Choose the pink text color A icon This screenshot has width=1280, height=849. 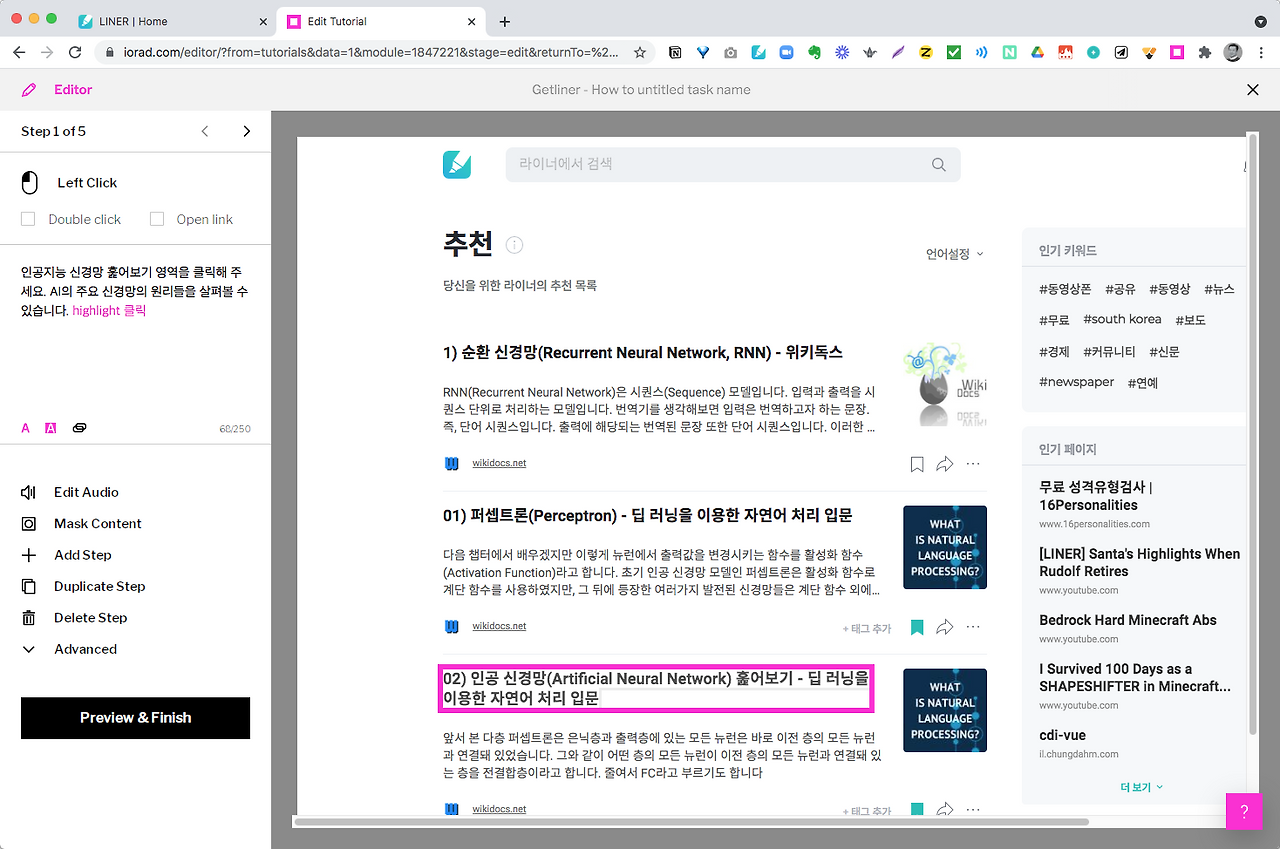point(26,429)
